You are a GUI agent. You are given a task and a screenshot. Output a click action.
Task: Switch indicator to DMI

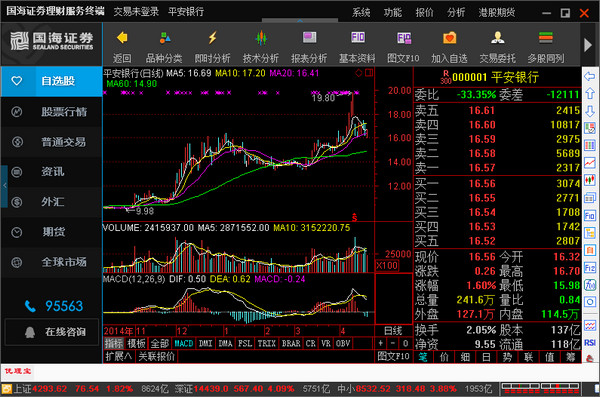click(x=205, y=343)
